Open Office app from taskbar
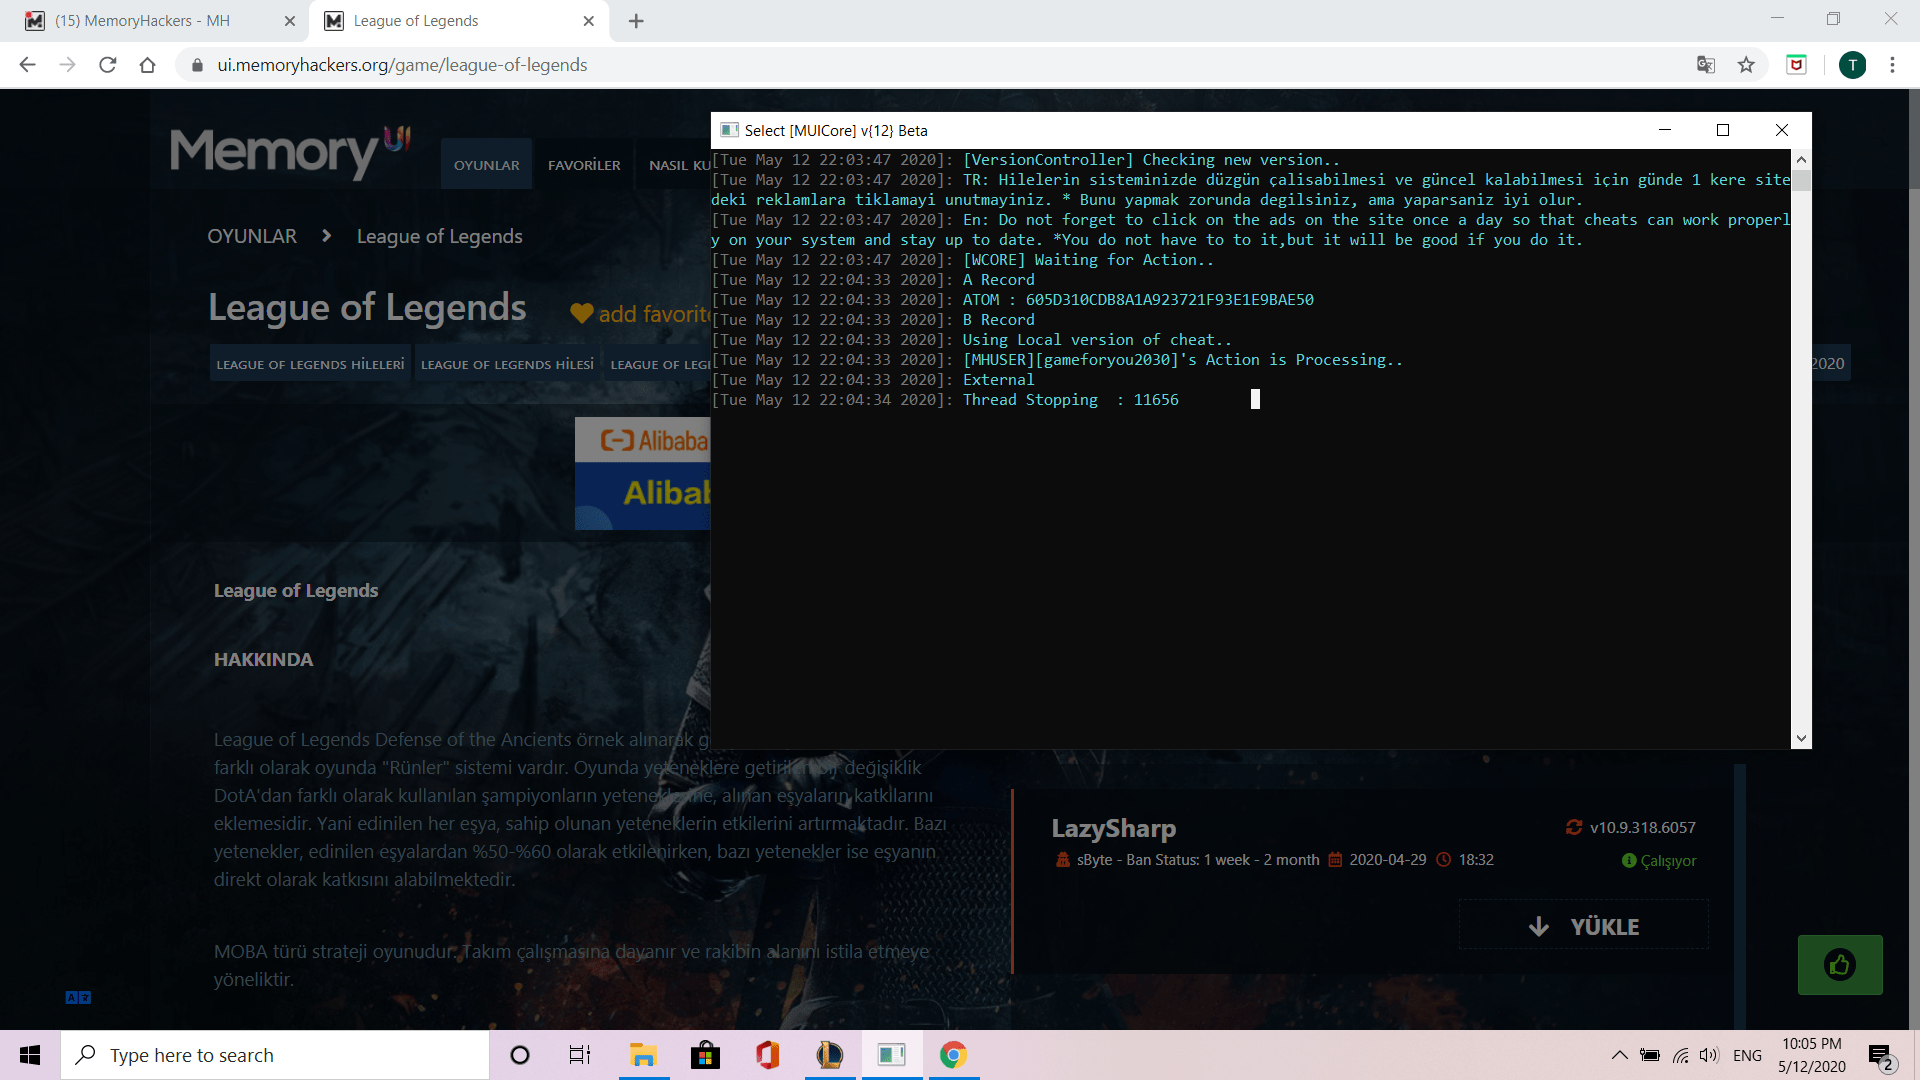The height and width of the screenshot is (1080, 1920). (767, 1055)
